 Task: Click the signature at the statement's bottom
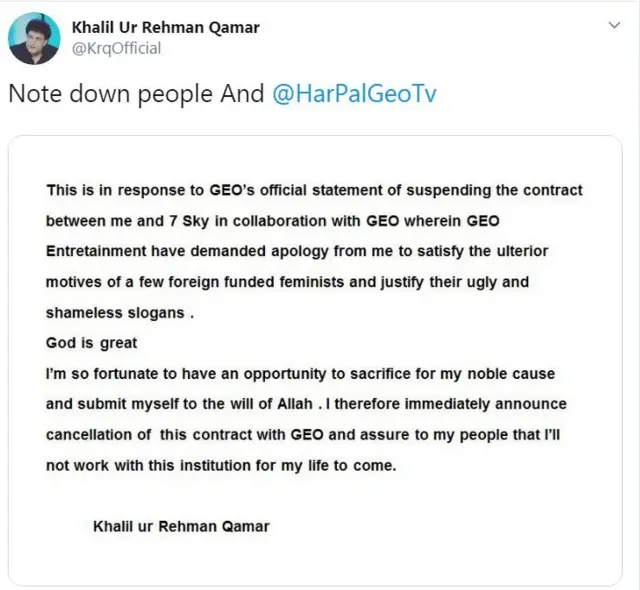181,526
